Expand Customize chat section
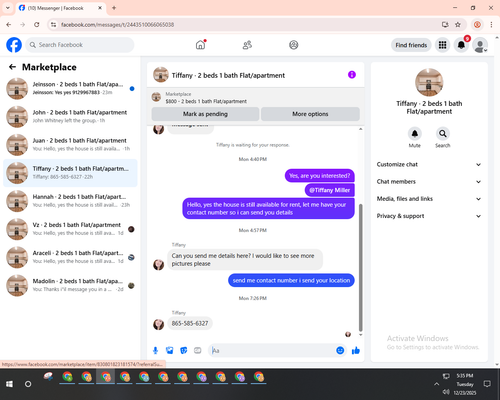The height and width of the screenshot is (400, 500). 429,164
